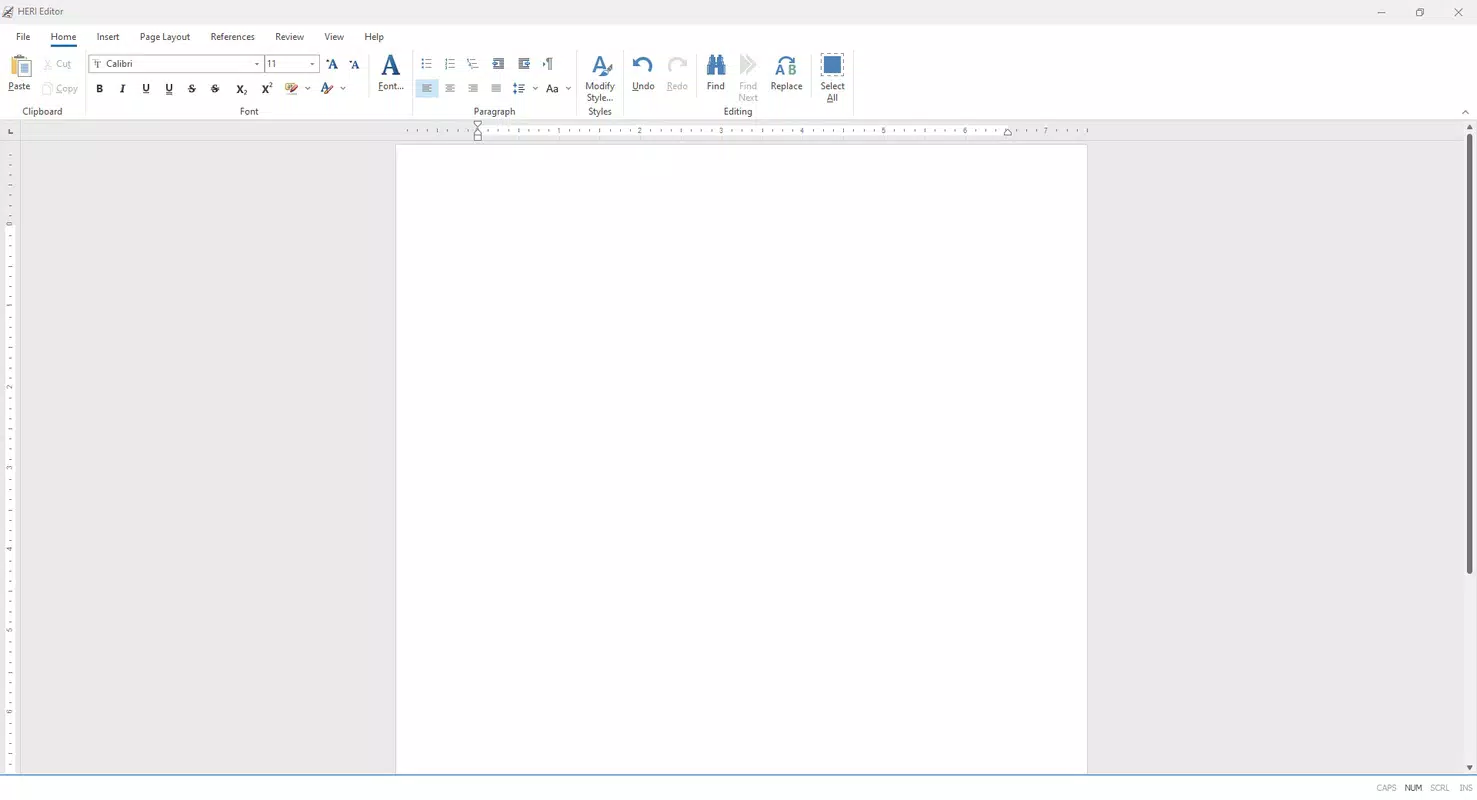Toggle single strikethrough
The image size is (1477, 800).
192,89
